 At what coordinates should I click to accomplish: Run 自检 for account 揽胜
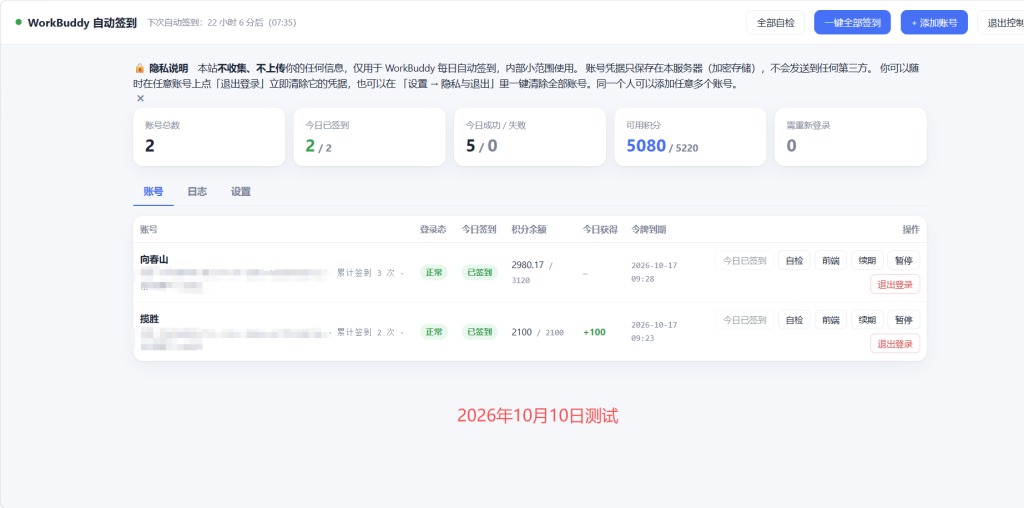click(794, 319)
